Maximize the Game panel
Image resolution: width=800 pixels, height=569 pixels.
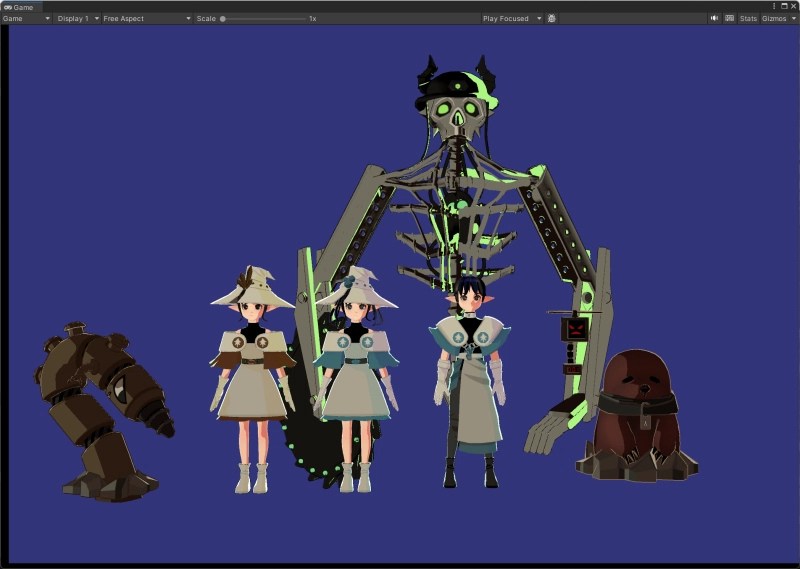click(x=783, y=6)
